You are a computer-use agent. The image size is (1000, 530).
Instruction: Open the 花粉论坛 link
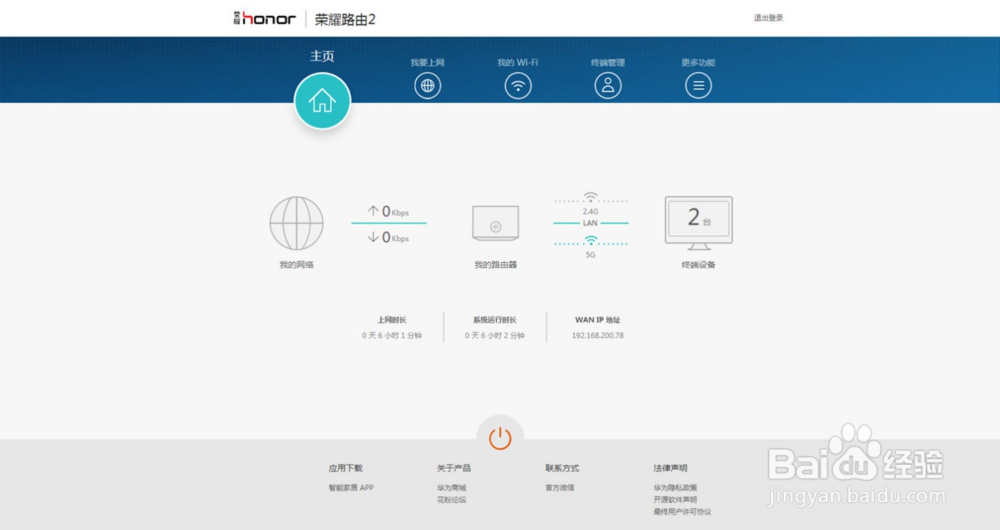[x=452, y=500]
